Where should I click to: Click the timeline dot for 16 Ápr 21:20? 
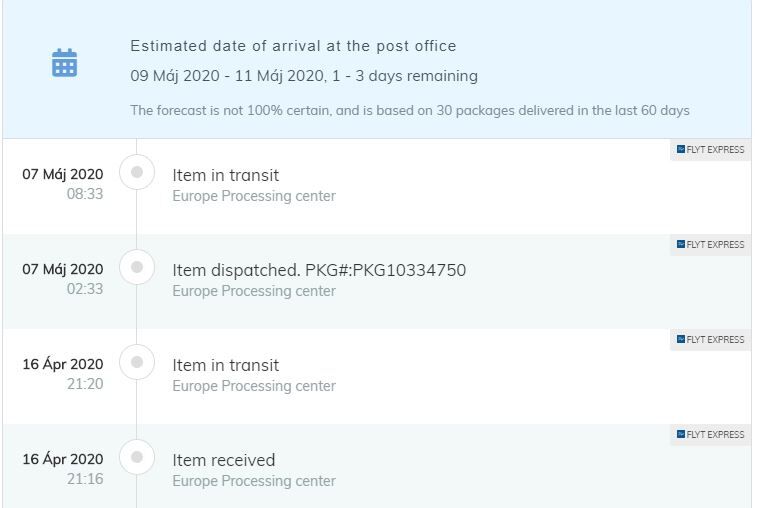pos(137,362)
